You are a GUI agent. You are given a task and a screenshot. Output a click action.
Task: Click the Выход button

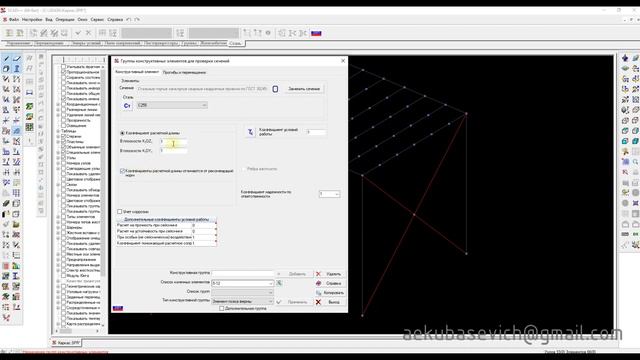point(329,302)
